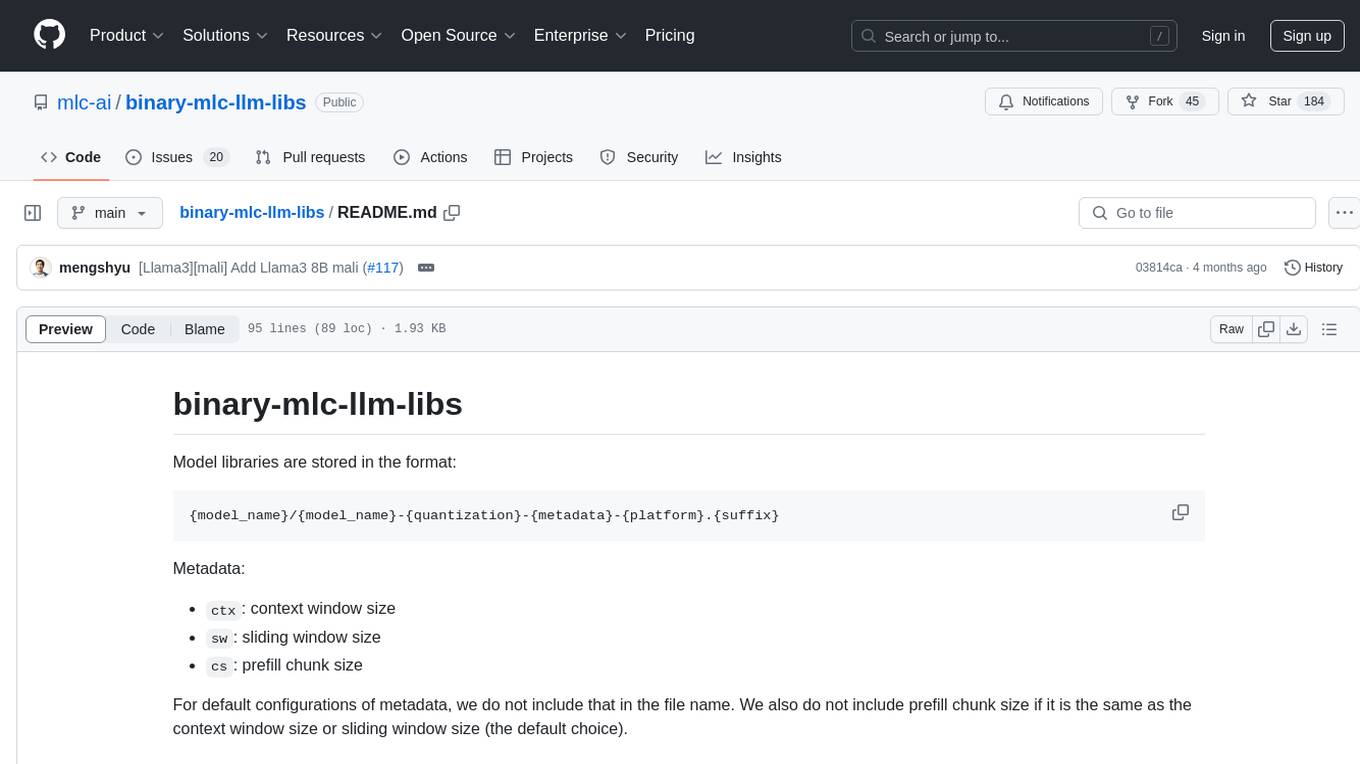Open the mlc-ai owner profile
The width and height of the screenshot is (1360, 764).
click(84, 102)
